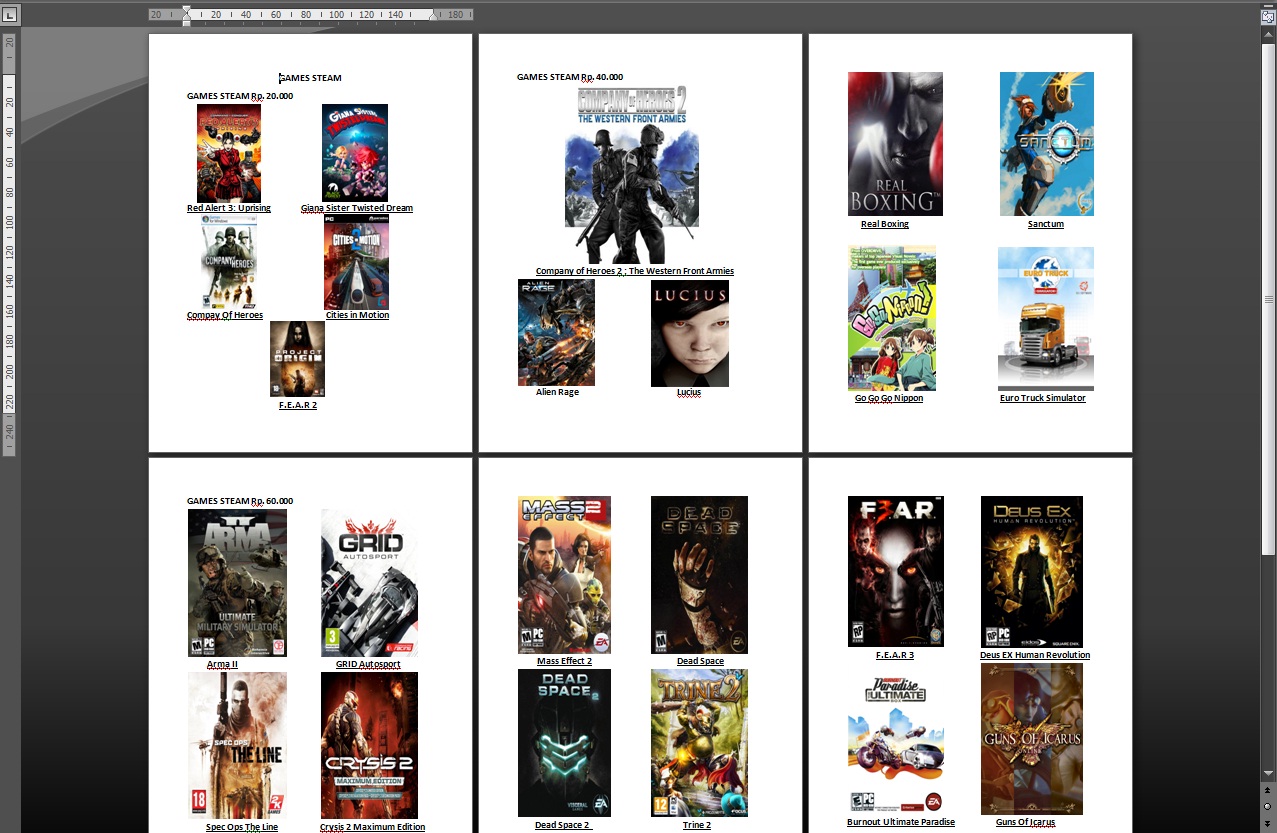Click the 'Mass Effect 2' caption
Image resolution: width=1277 pixels, height=833 pixels.
click(564, 661)
